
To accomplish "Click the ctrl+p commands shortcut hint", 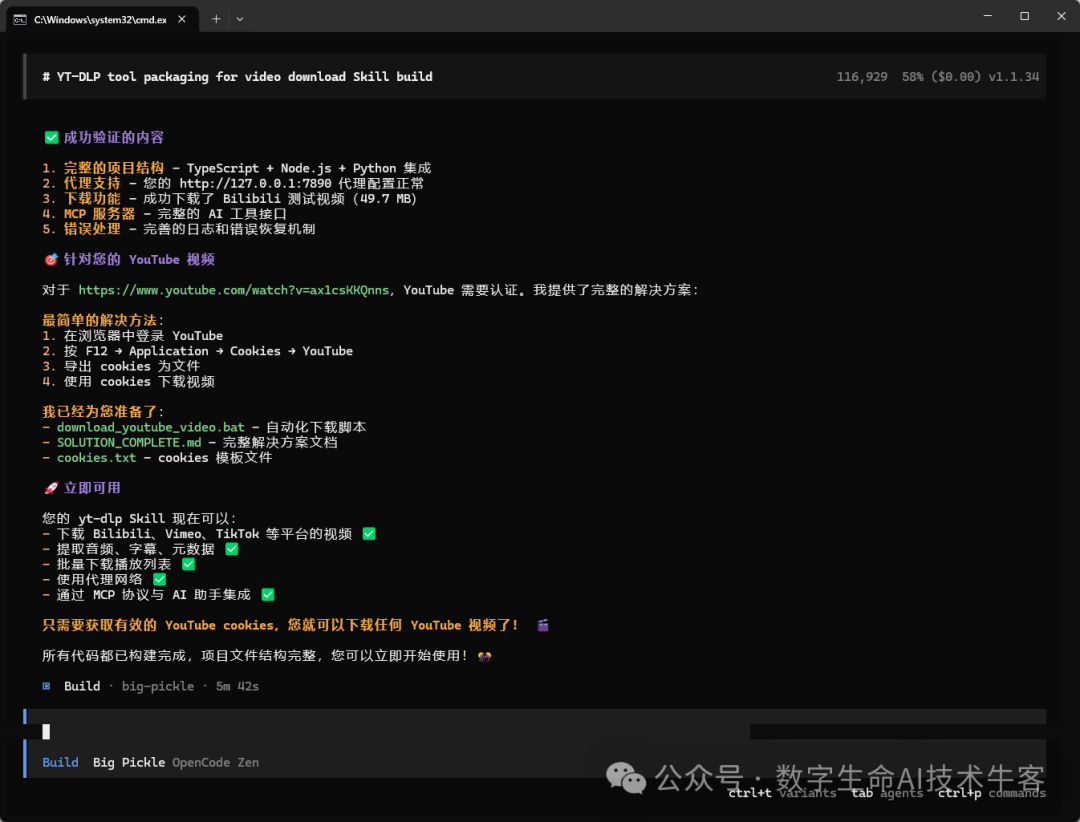I will tap(992, 793).
